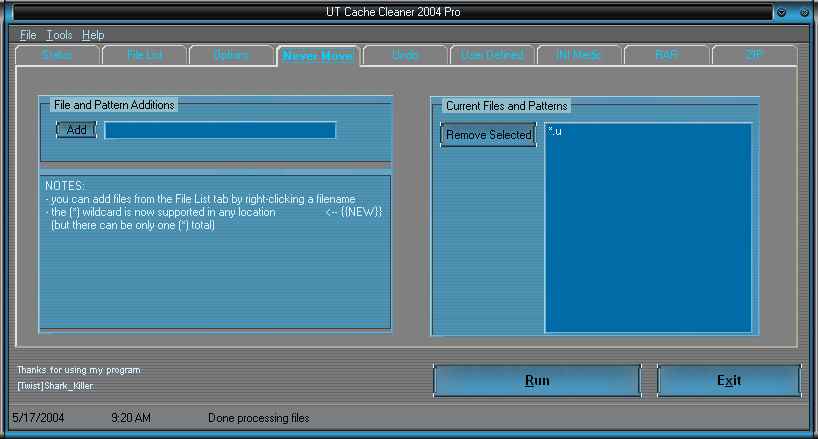Open the Tools menu

tap(59, 35)
